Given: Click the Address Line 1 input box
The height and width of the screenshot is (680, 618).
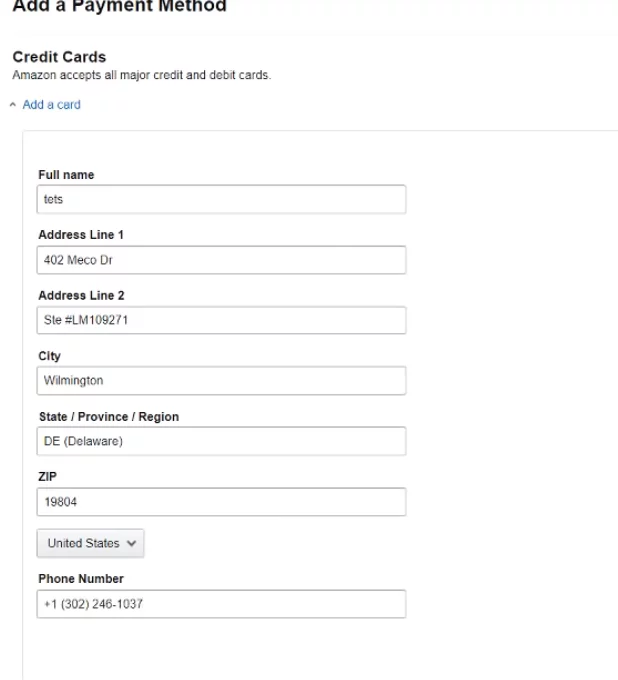Looking at the screenshot, I should tap(221, 260).
